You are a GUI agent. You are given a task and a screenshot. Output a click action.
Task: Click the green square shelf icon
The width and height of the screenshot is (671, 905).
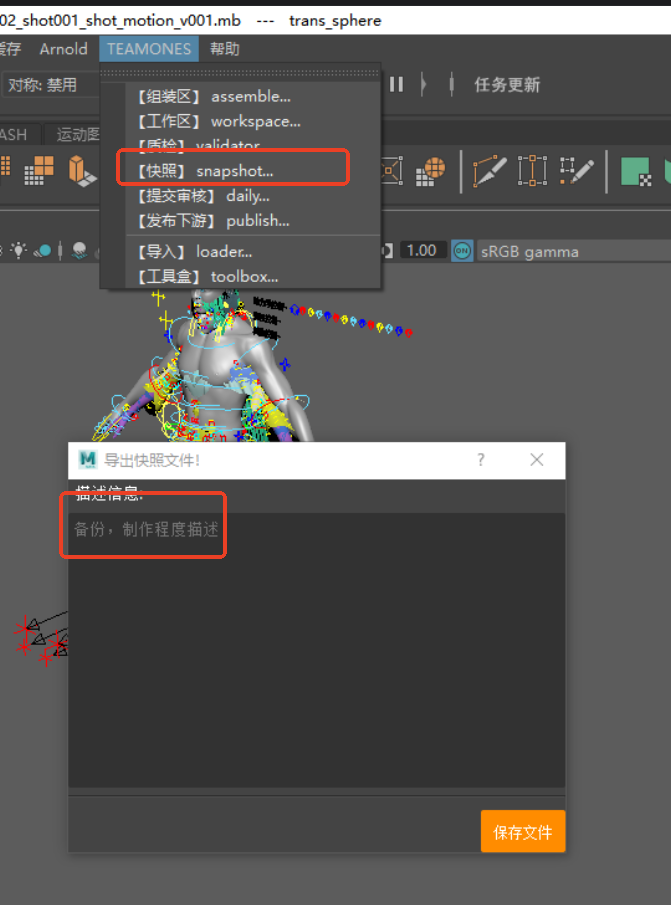click(x=636, y=171)
